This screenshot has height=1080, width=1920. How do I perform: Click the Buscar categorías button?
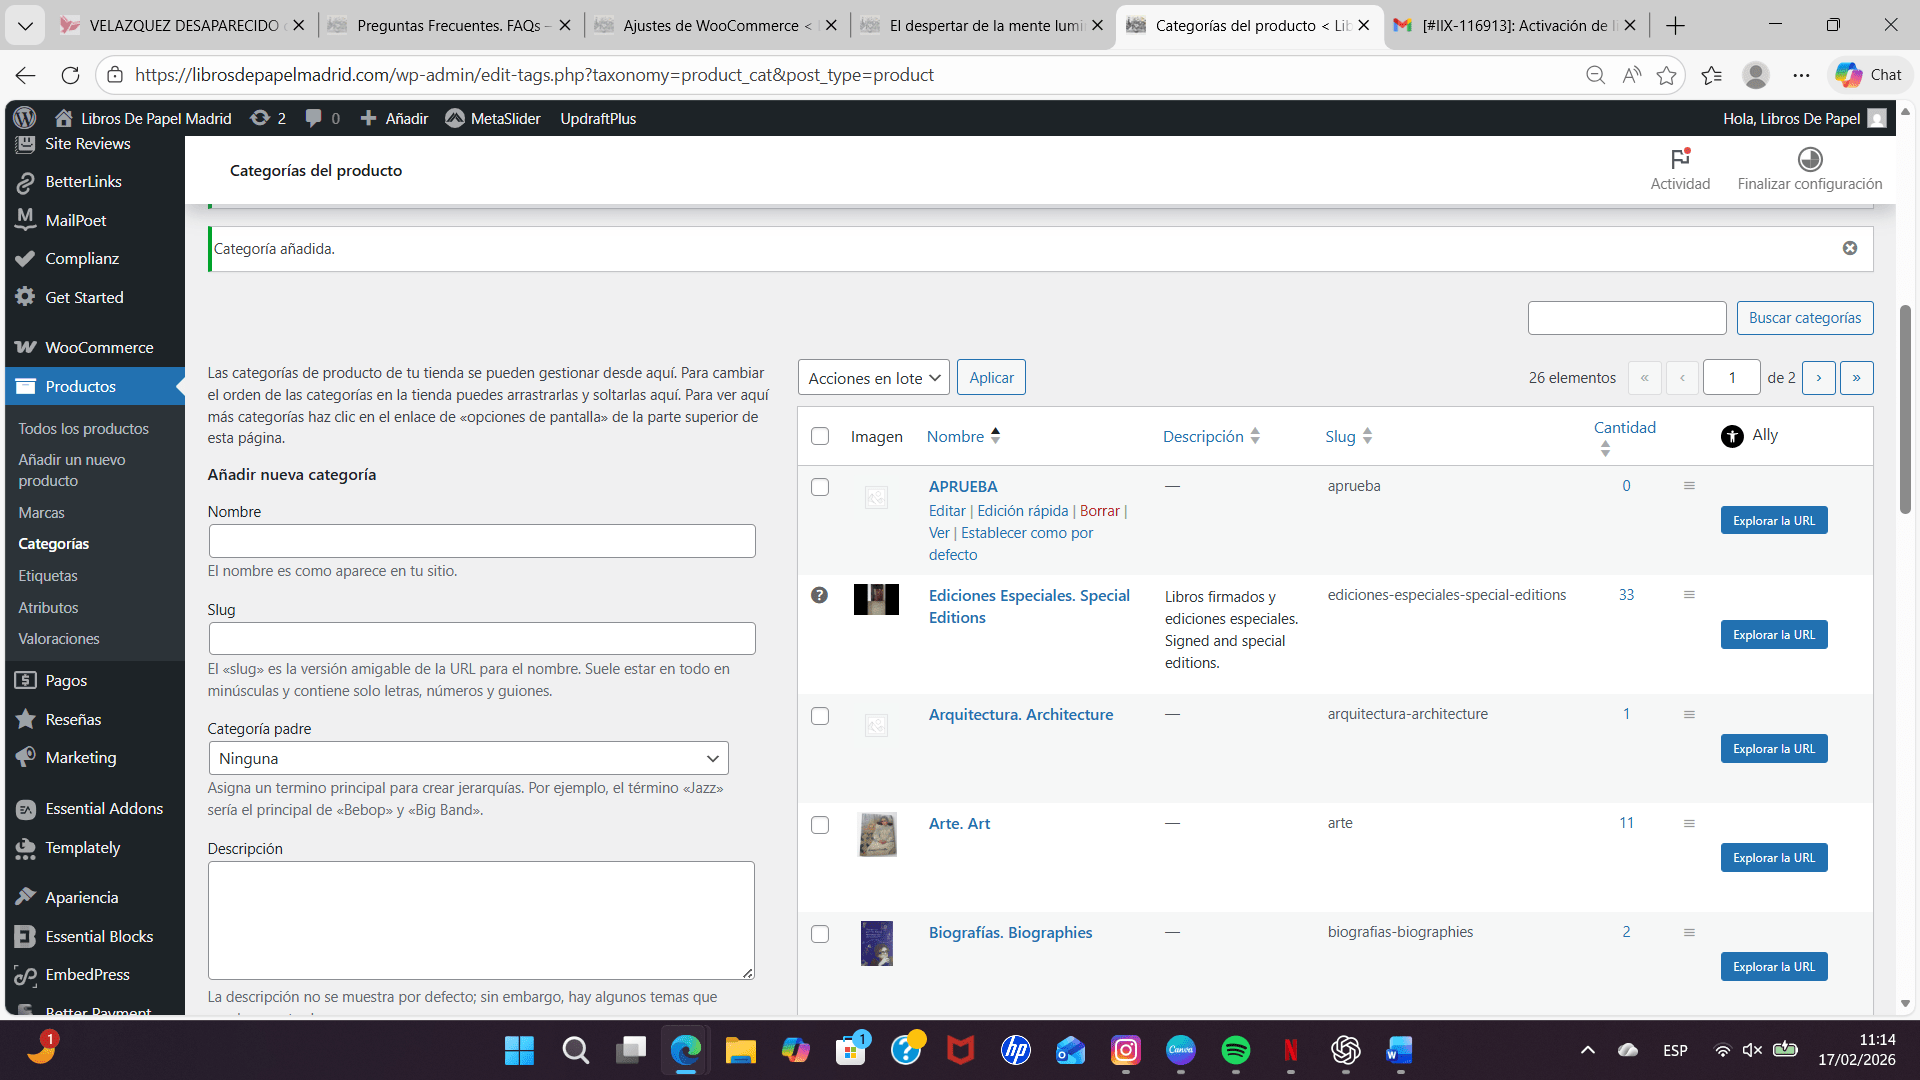coord(1804,318)
